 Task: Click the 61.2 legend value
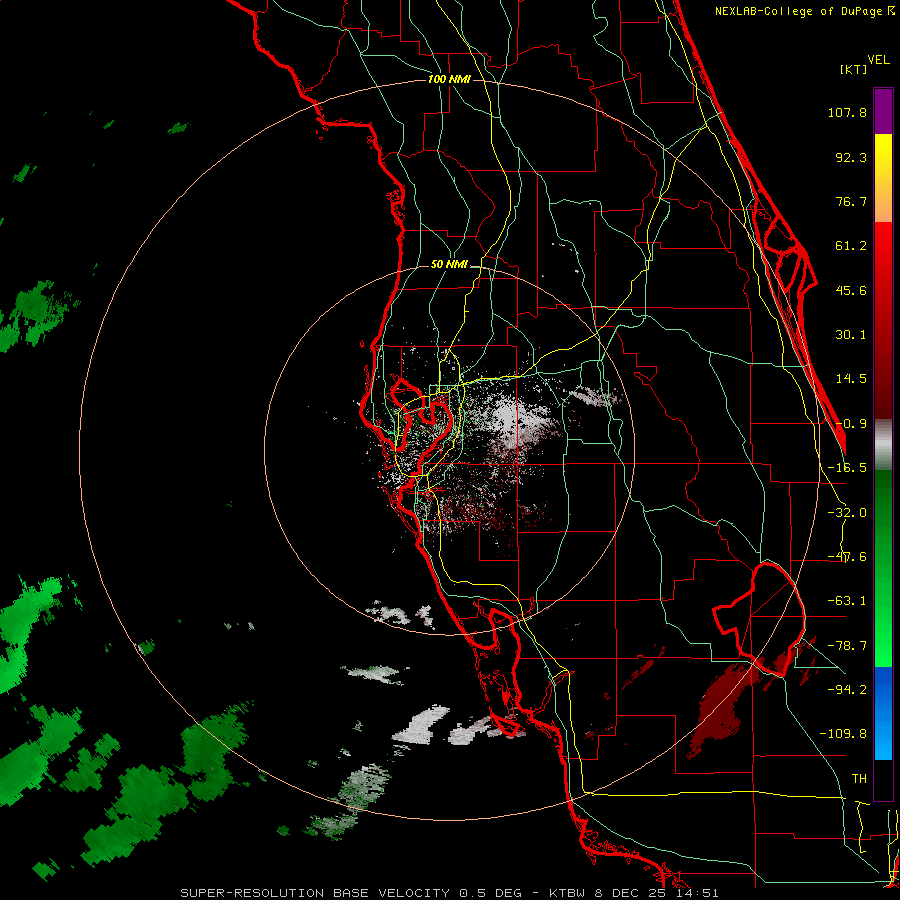click(x=851, y=246)
